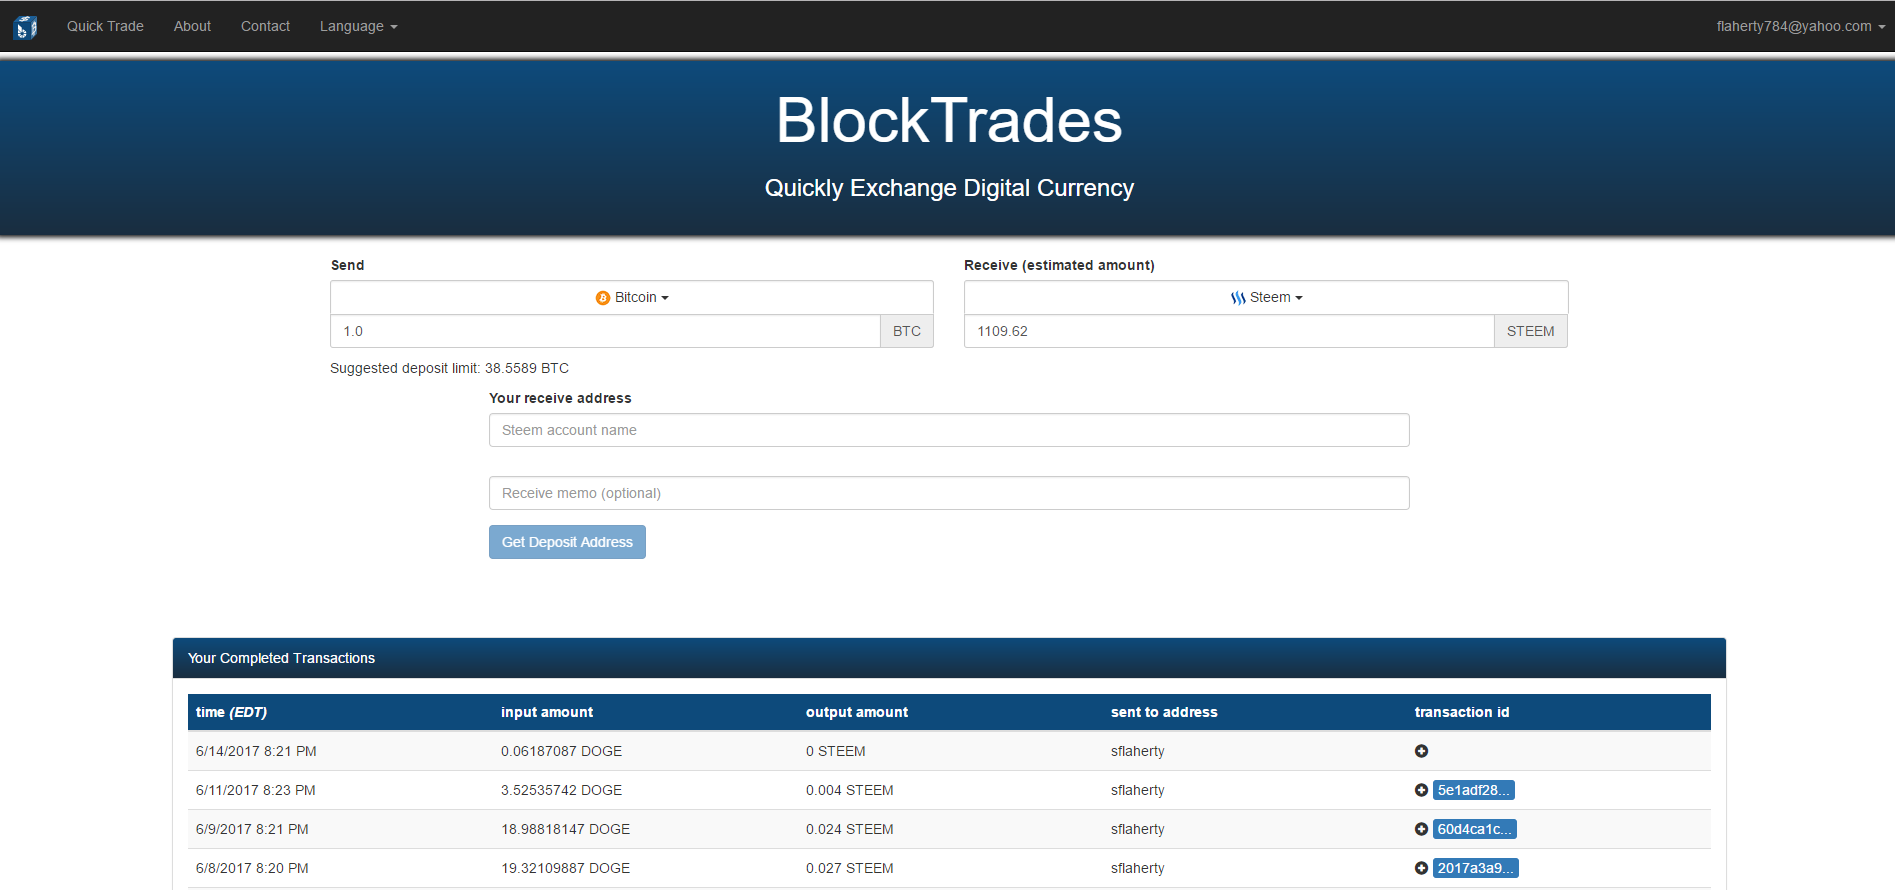This screenshot has width=1895, height=890.
Task: Focus the STEEM receive amount field
Action: coord(1229,331)
